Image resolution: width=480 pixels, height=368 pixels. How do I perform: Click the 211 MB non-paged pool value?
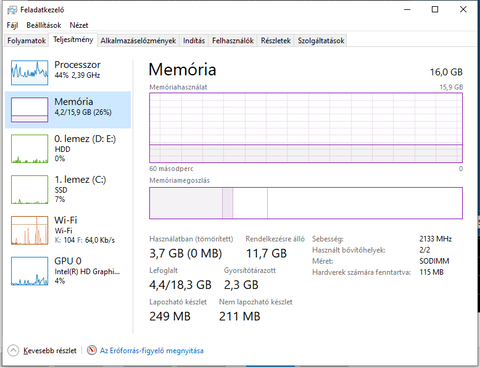tap(239, 316)
